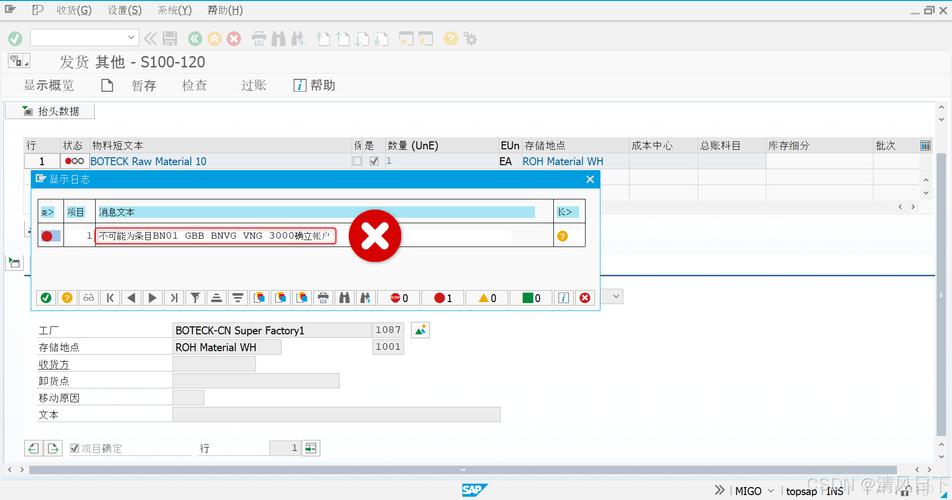Print the log using dialog printer icon
Image resolution: width=952 pixels, height=500 pixels.
[323, 298]
